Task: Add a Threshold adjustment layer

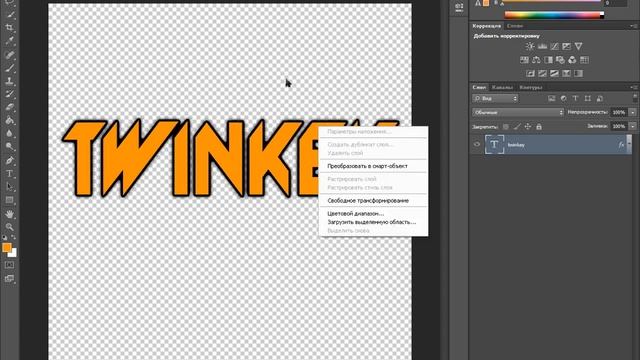Action: [x=554, y=73]
